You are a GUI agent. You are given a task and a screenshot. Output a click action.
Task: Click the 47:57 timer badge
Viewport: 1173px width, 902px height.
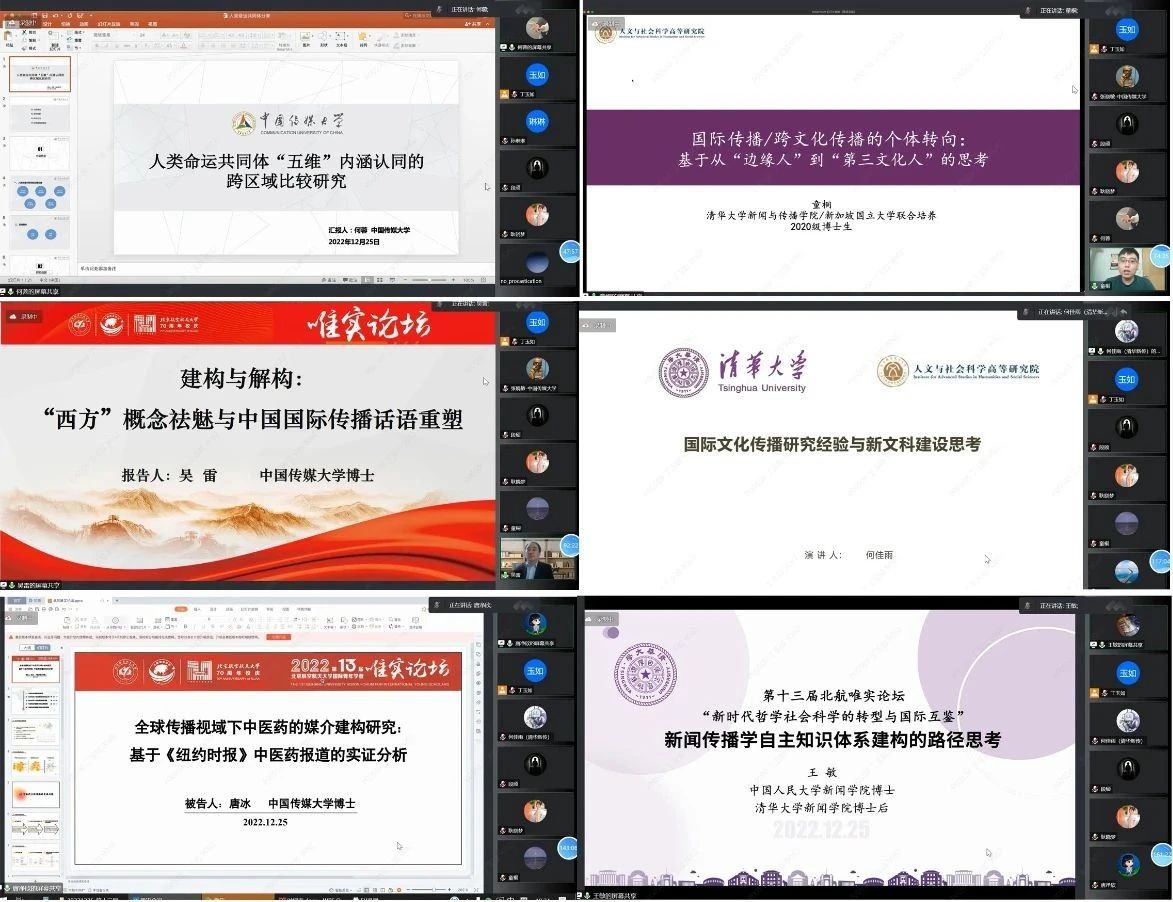point(570,252)
